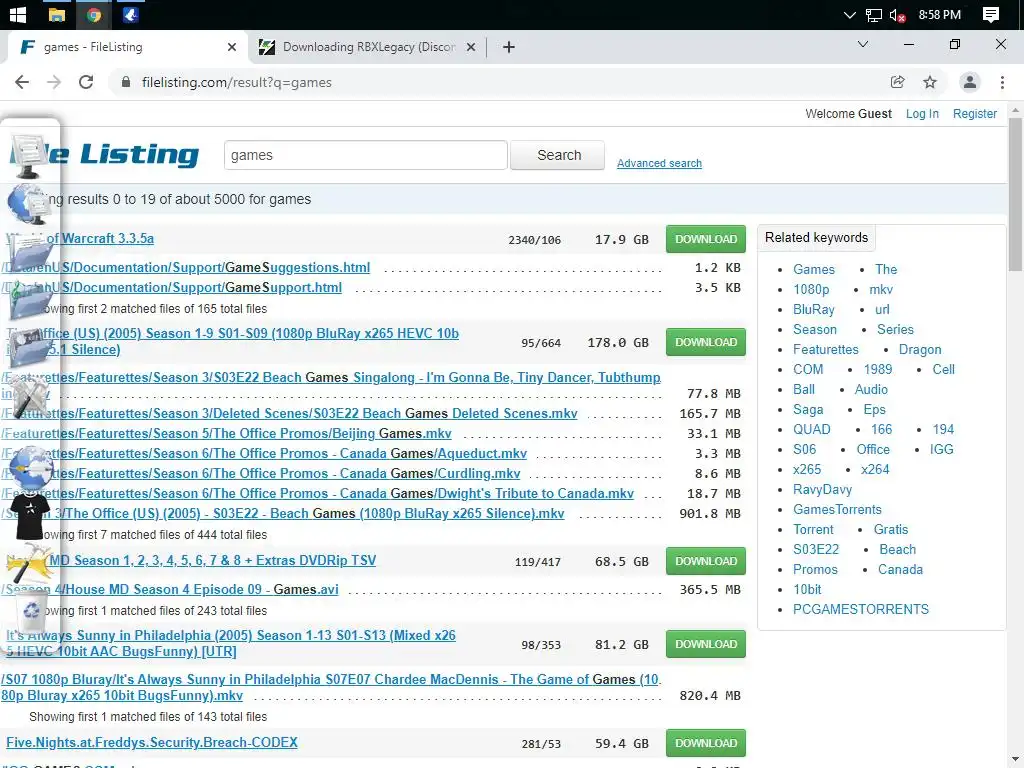Open the Chrome profile avatar
Image resolution: width=1024 pixels, height=768 pixels.
970,82
